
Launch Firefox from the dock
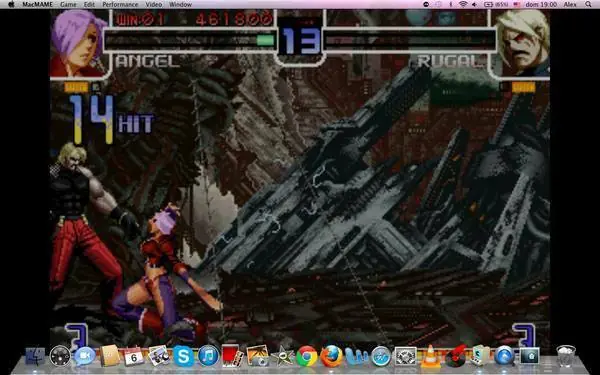331,356
